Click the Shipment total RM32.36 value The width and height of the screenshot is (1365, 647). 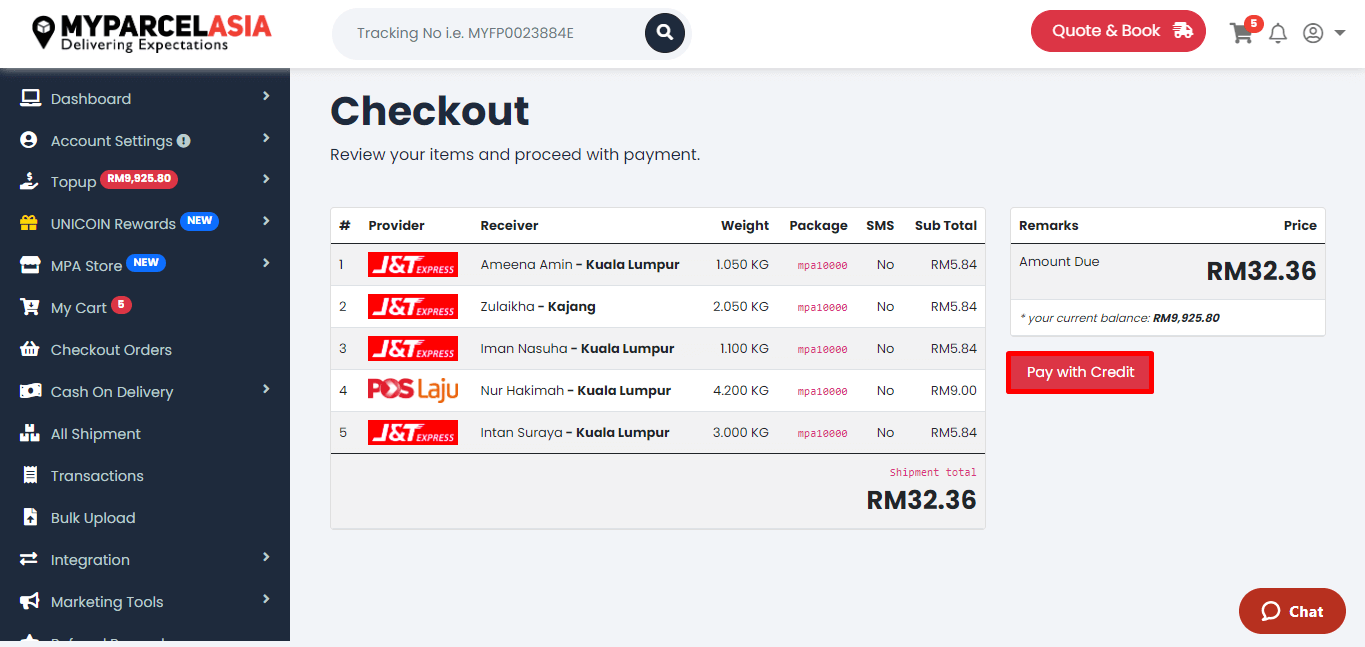(x=921, y=500)
